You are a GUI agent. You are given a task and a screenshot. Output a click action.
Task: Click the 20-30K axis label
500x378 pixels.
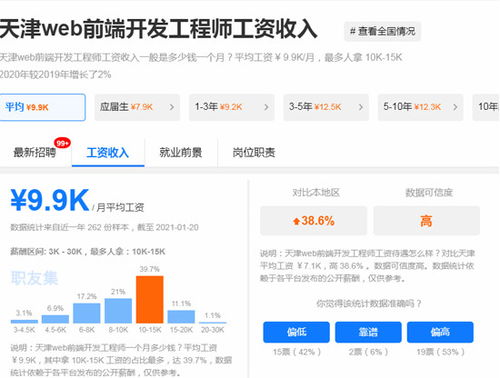(x=213, y=330)
